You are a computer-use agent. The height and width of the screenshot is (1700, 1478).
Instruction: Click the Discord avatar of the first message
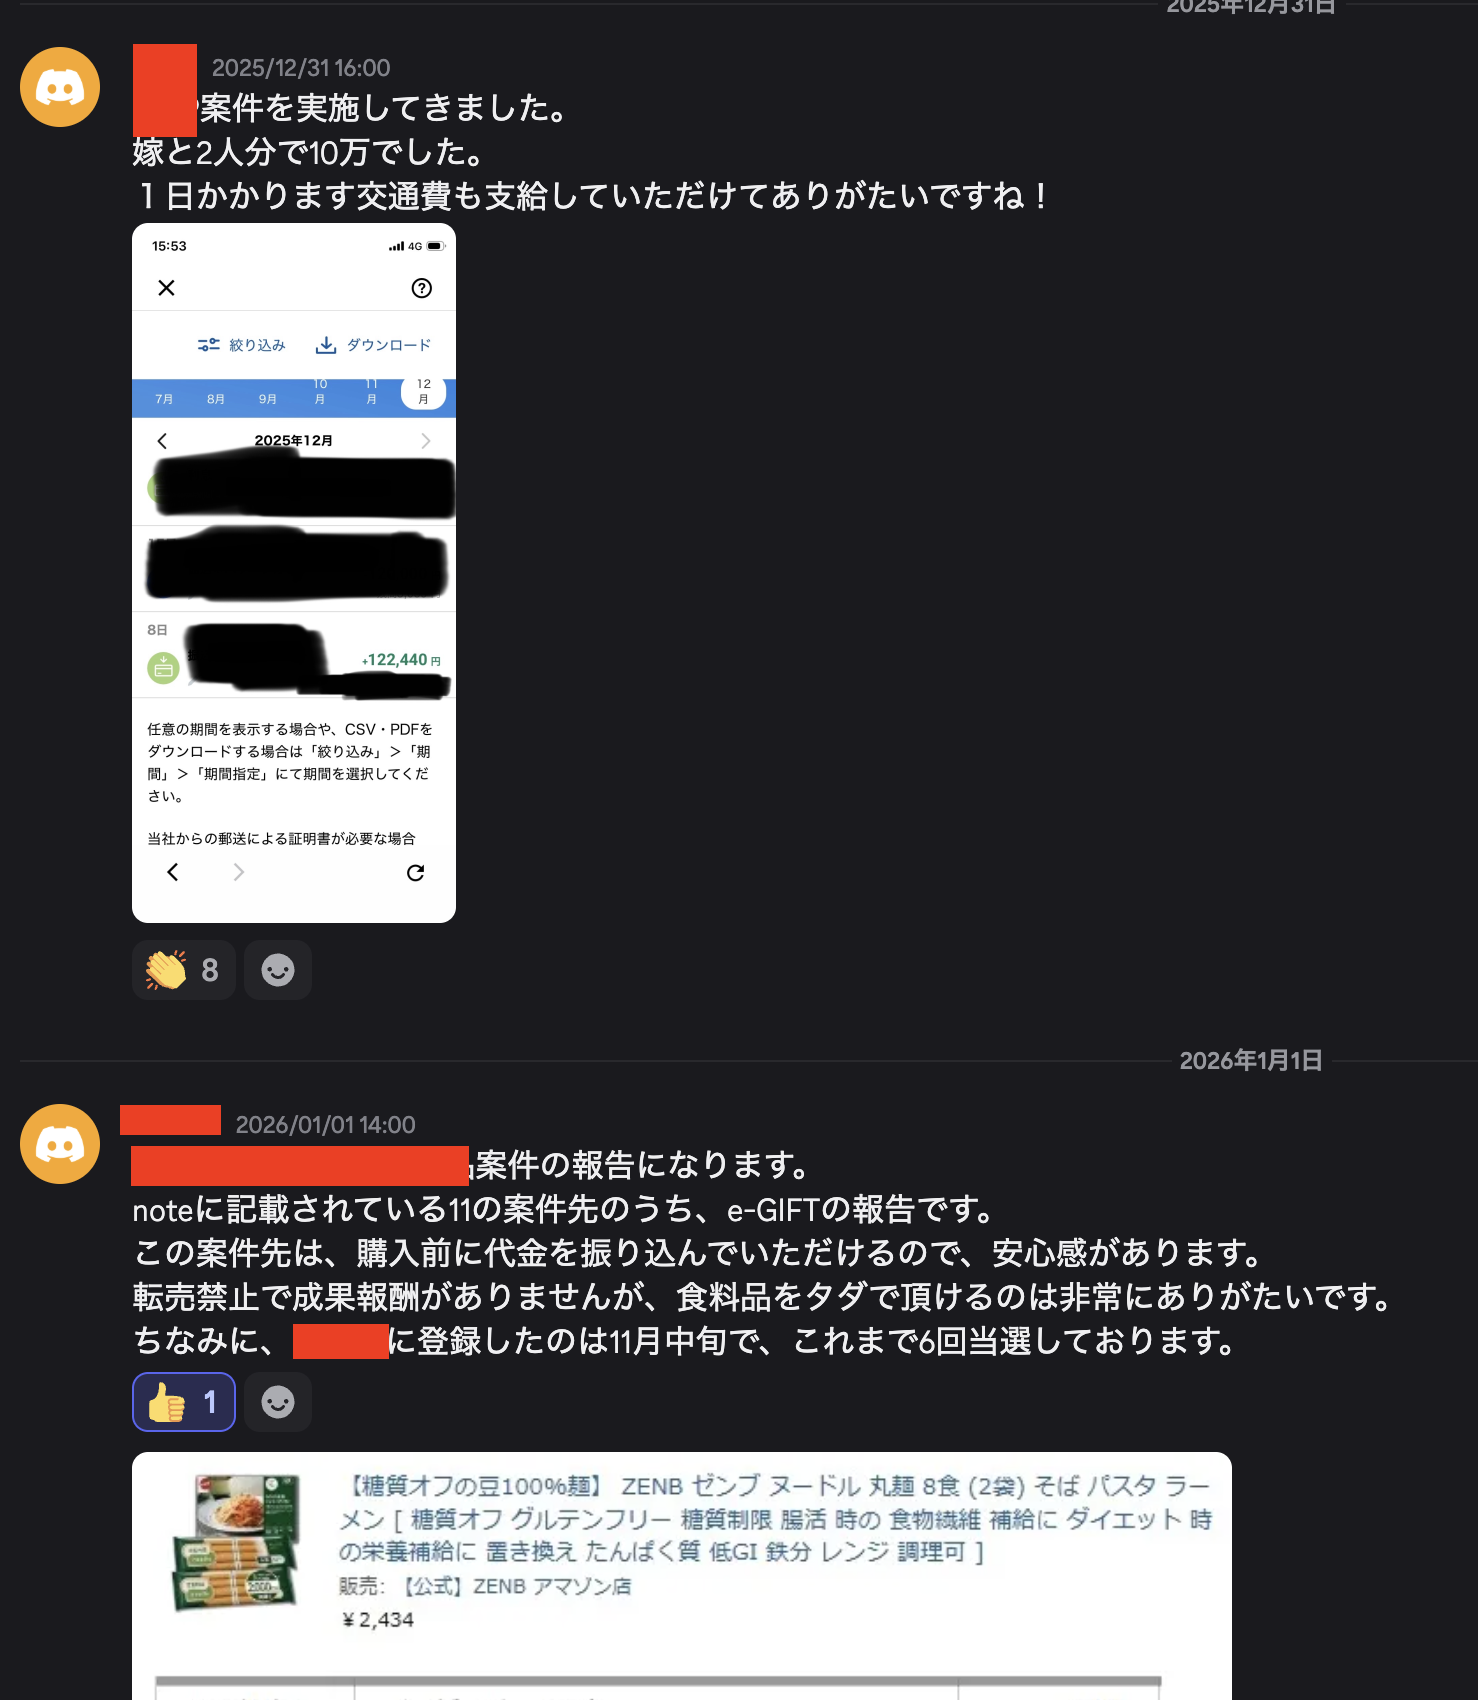60,87
